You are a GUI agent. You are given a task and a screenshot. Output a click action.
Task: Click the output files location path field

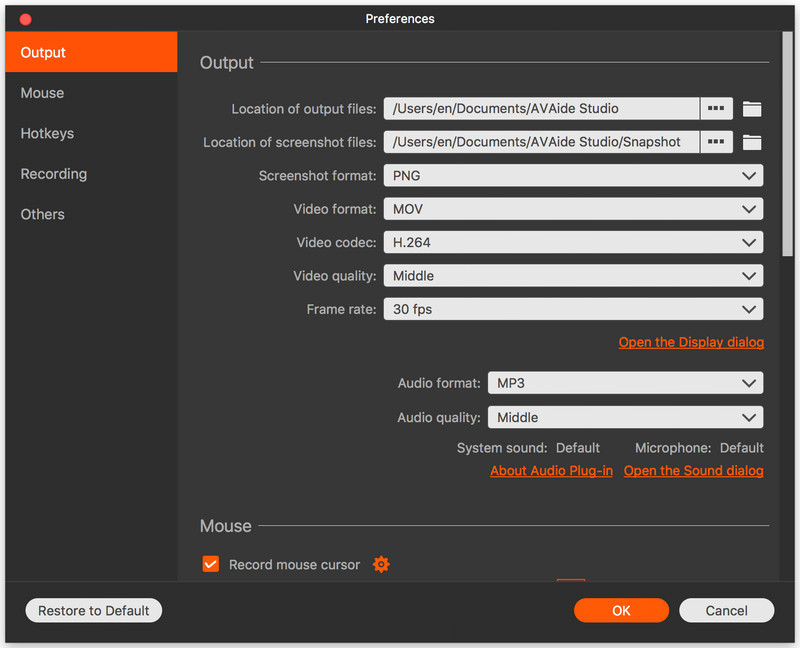point(541,109)
